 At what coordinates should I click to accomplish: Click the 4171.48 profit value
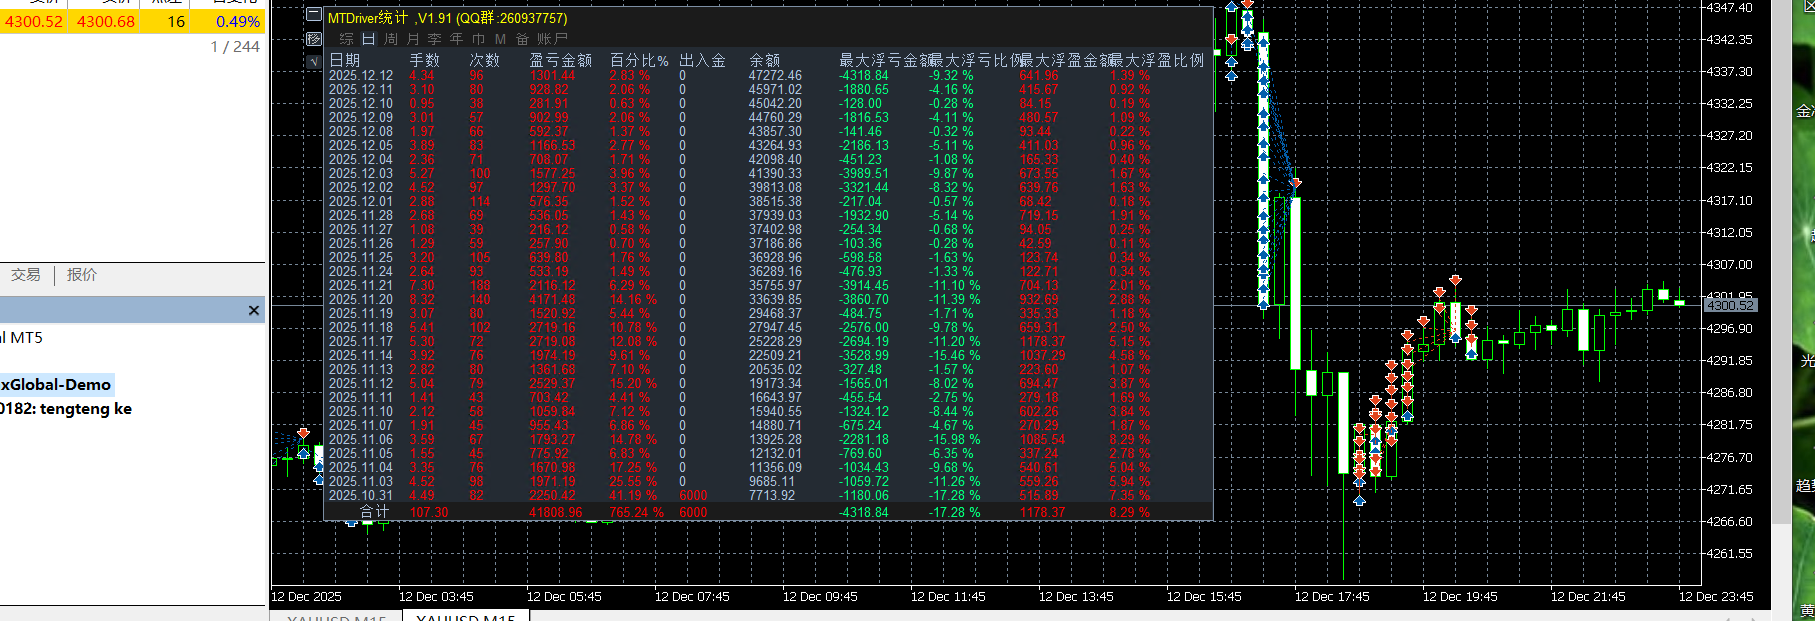coord(553,299)
